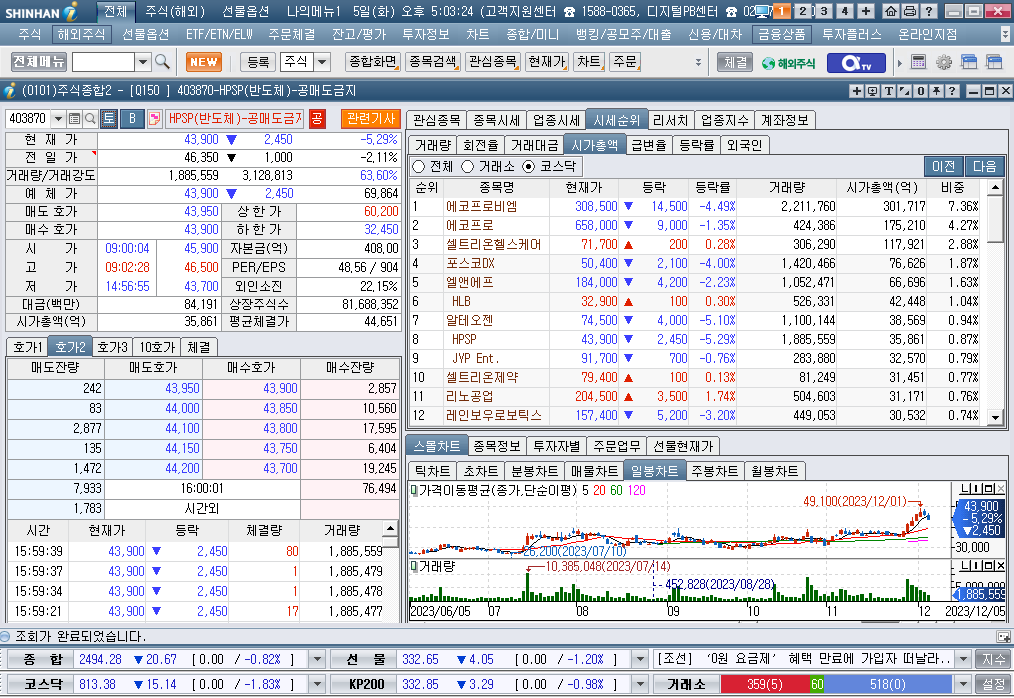Click the stock code list icon beside 403870

tap(74, 118)
